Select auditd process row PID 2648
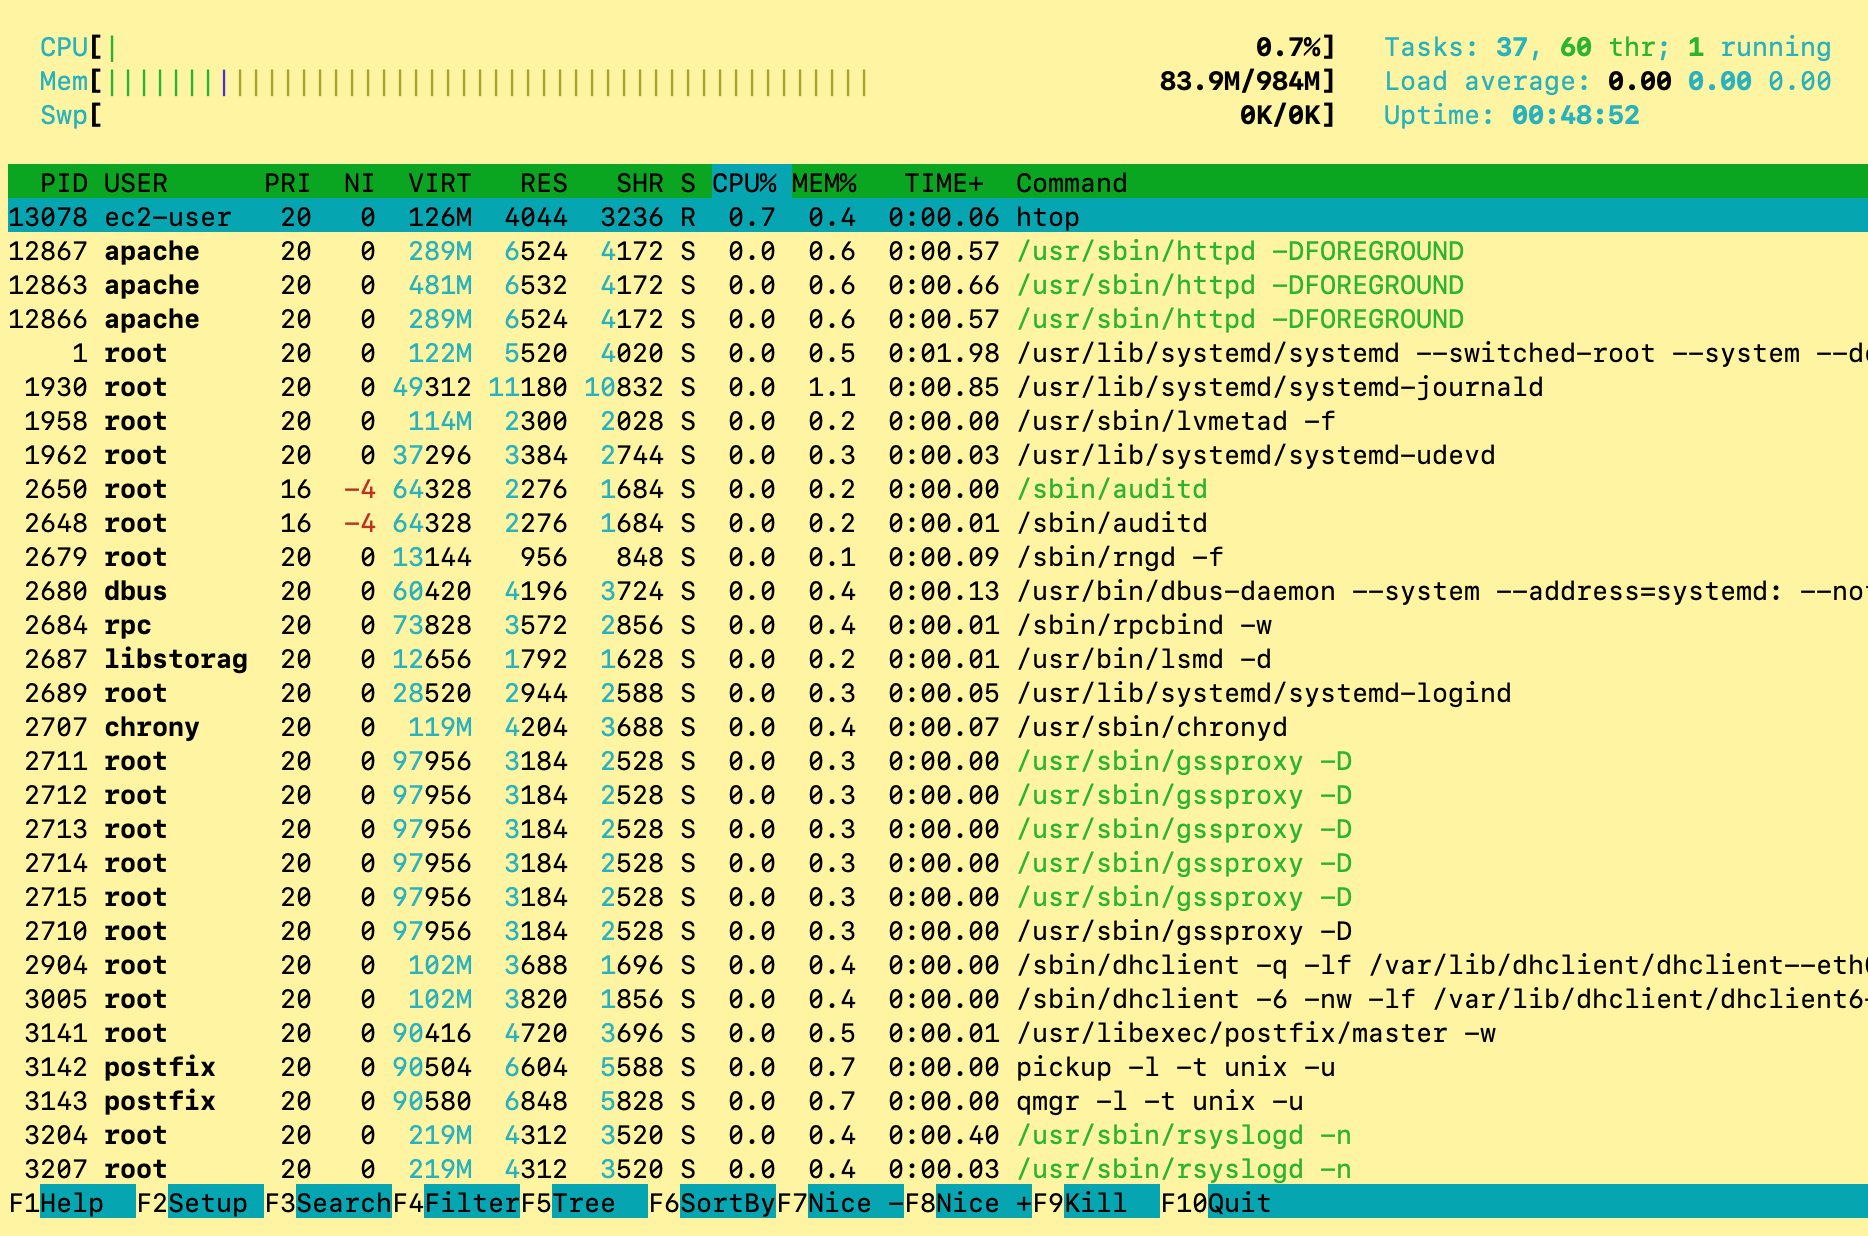Viewport: 1868px width, 1236px height. tap(938, 523)
